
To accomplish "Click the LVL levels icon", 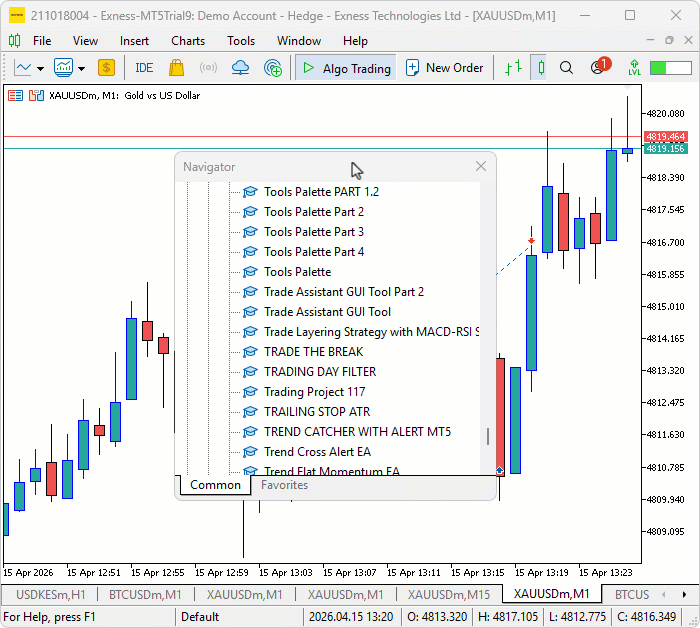I will point(634,68).
